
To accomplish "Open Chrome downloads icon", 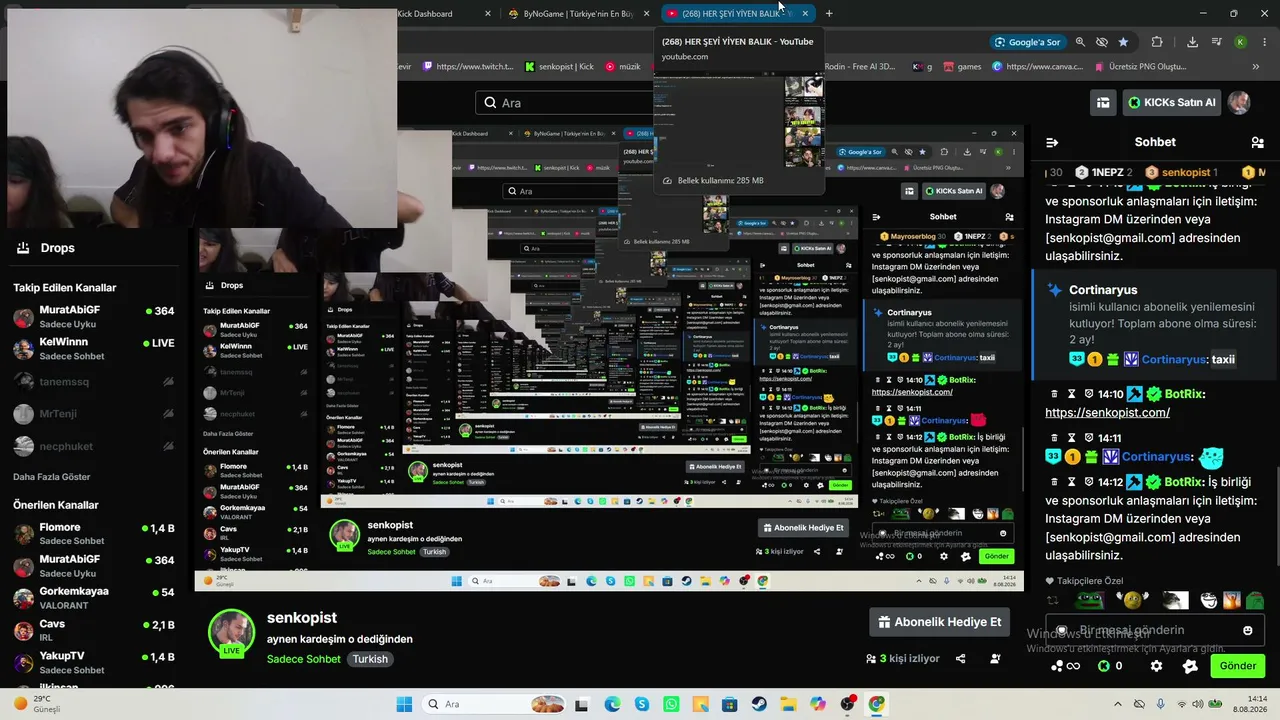I will 1192,42.
